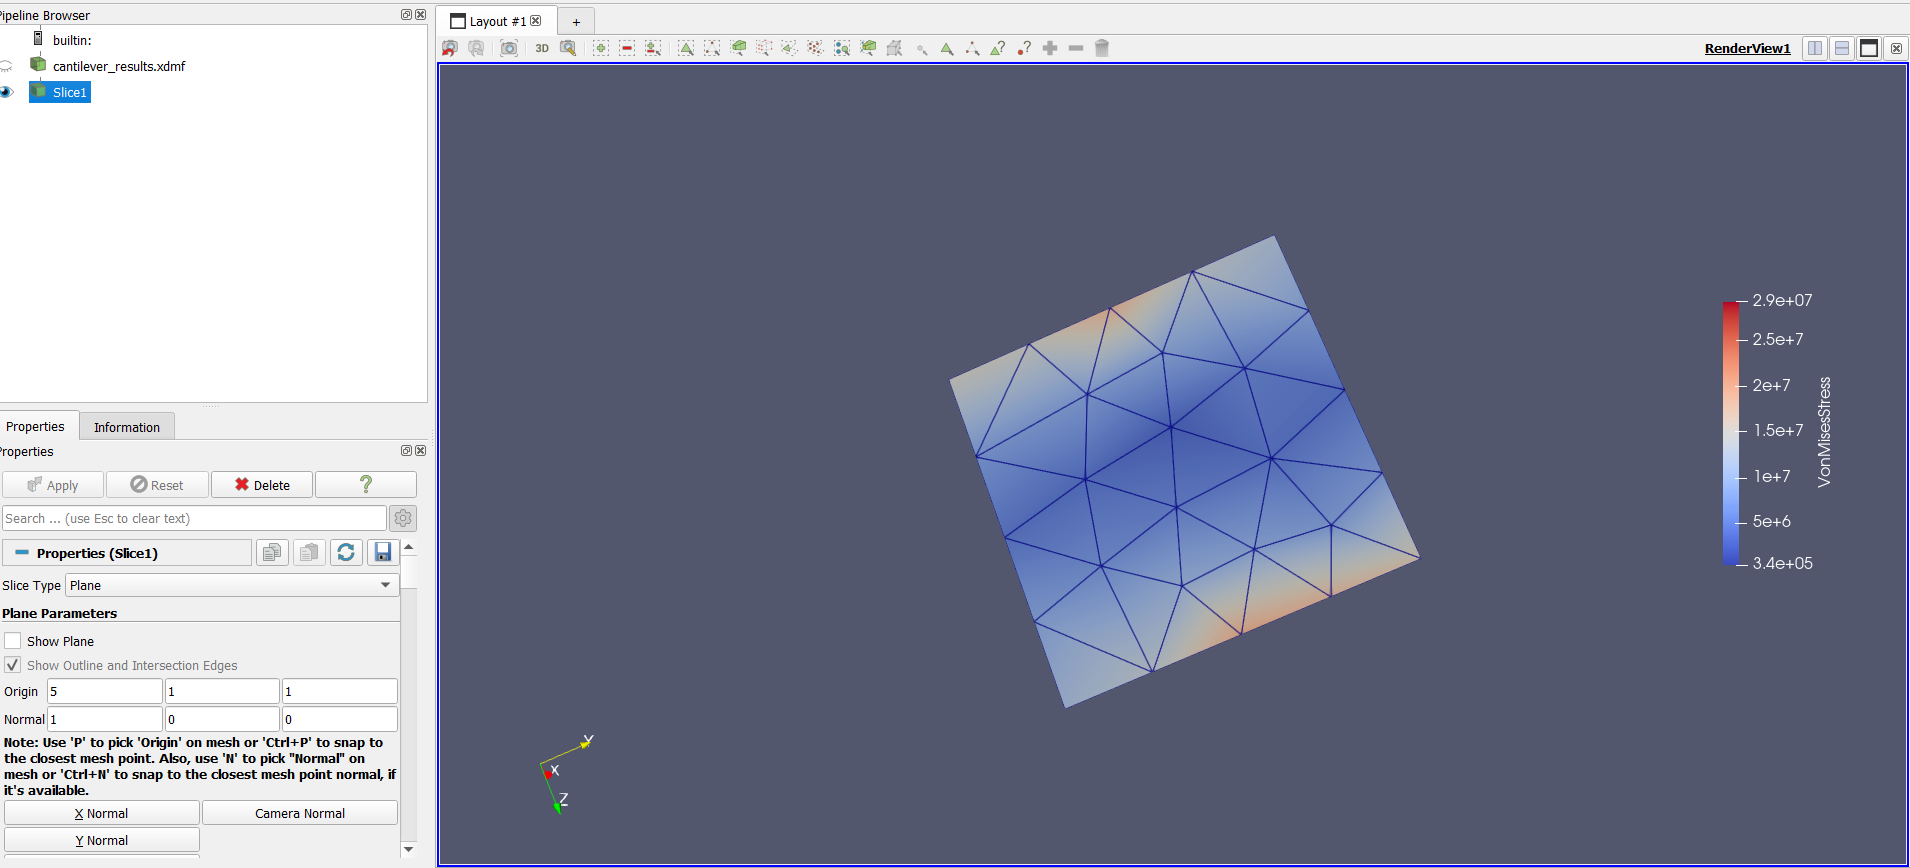Toggle visibility eye for Slice1

6,92
